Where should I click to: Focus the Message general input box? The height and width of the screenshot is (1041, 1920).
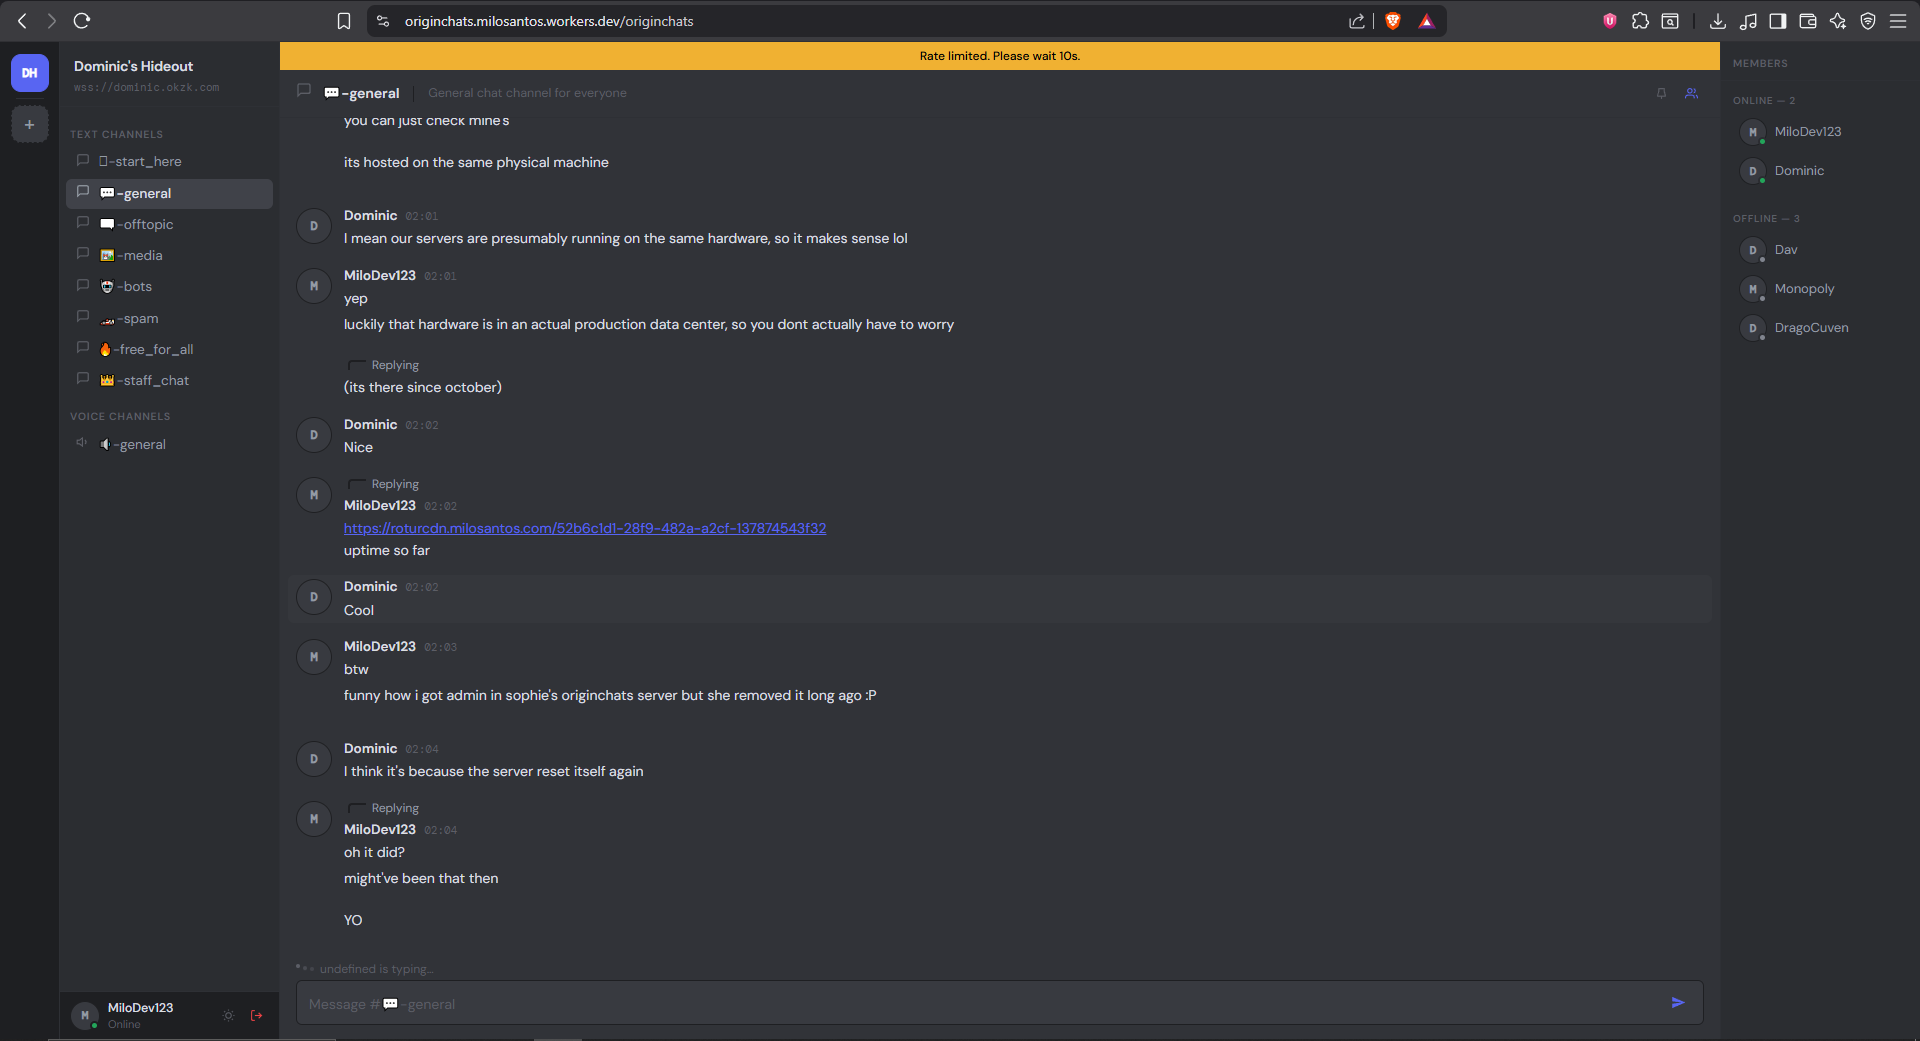pyautogui.click(x=980, y=1003)
